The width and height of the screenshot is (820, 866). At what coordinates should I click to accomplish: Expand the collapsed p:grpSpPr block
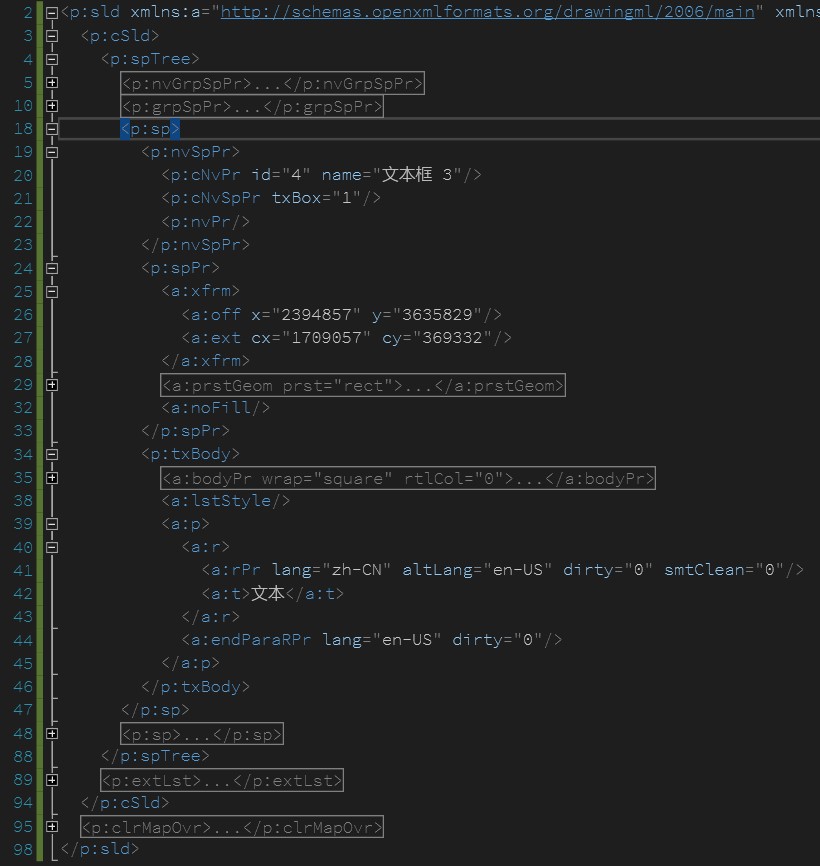tap(51, 105)
